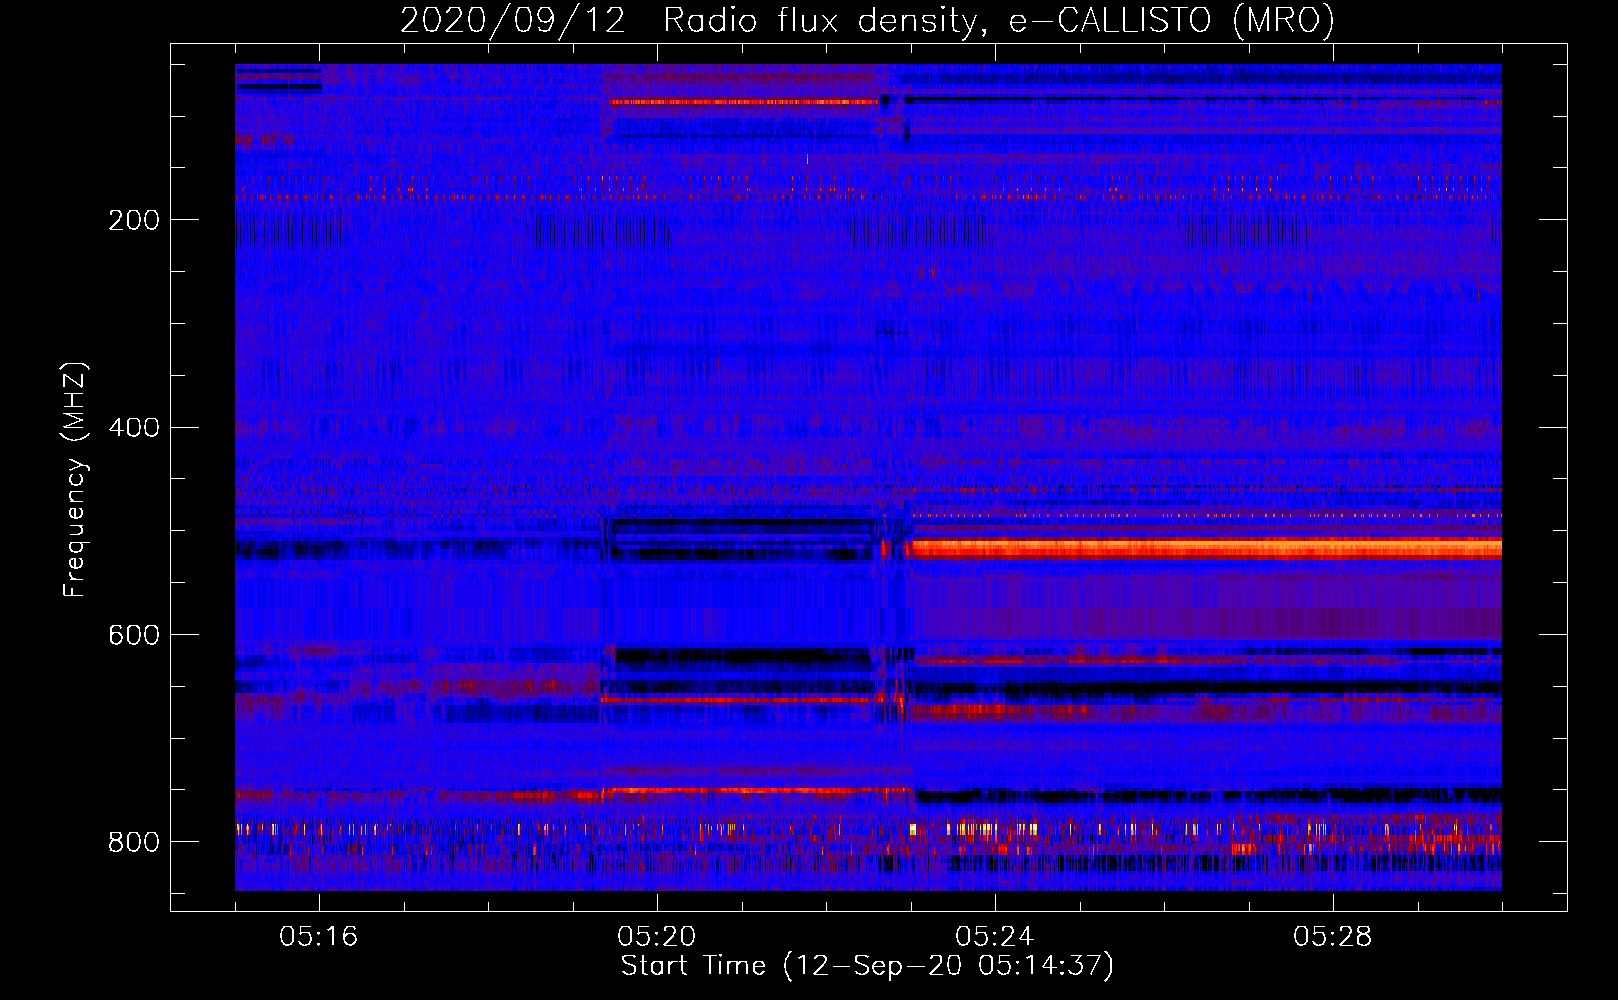Click the 'Start Time (12-Sep-20 05:14:37)' label
This screenshot has height=1000, width=1618.
click(x=867, y=966)
